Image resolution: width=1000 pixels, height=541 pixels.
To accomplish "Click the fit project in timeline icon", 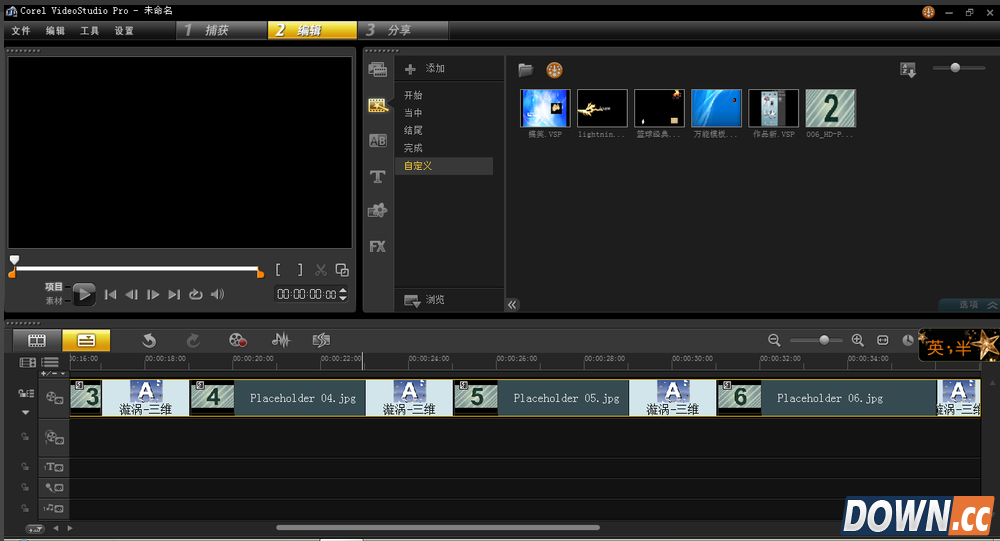I will click(x=883, y=341).
